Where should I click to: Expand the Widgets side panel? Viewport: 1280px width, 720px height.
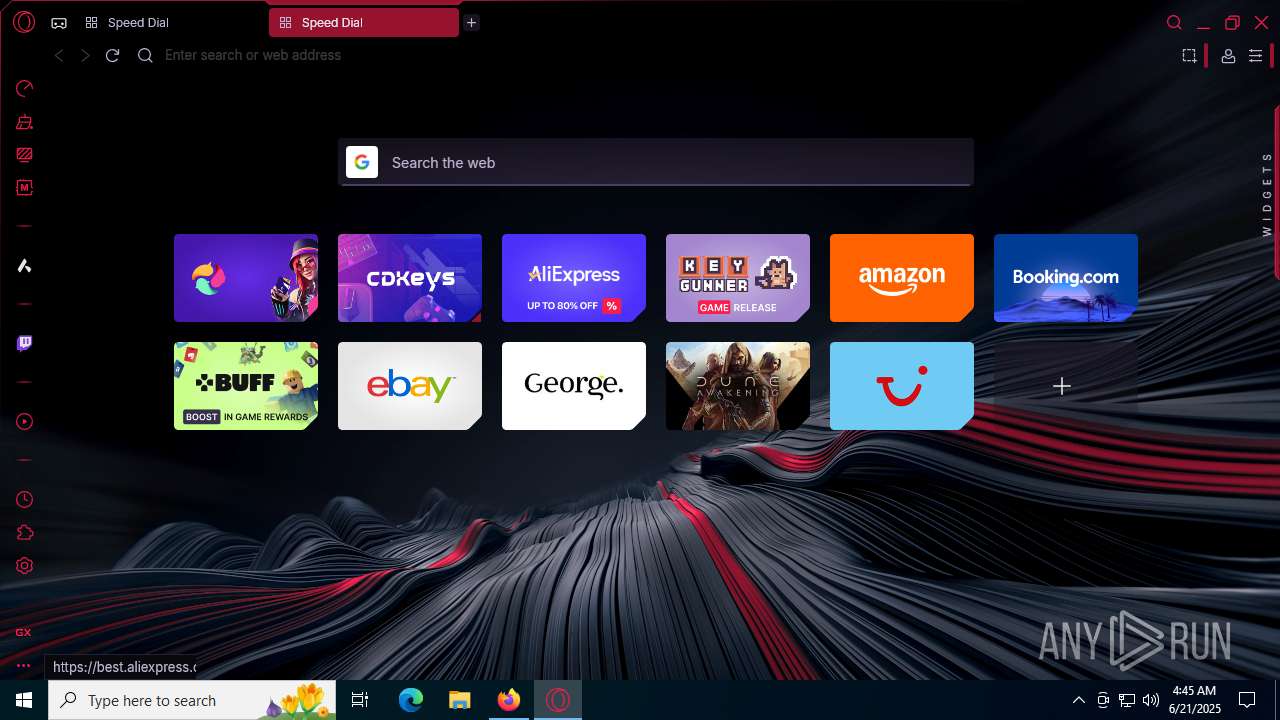[x=1267, y=193]
